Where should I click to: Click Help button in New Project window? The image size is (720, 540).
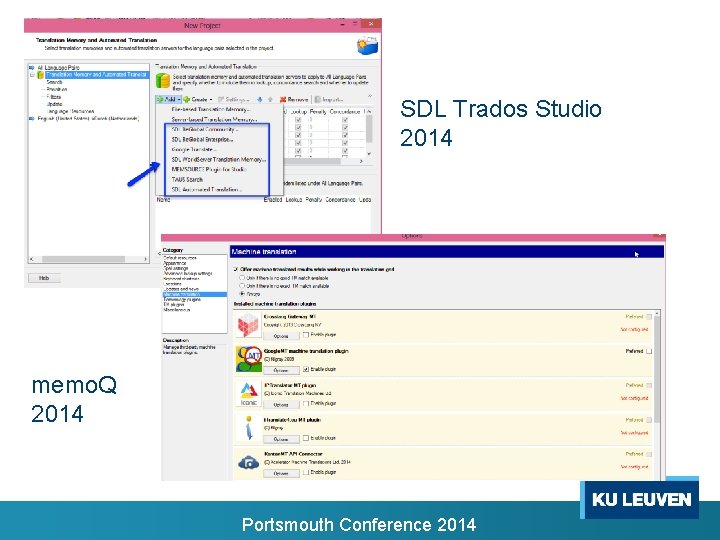pos(44,278)
